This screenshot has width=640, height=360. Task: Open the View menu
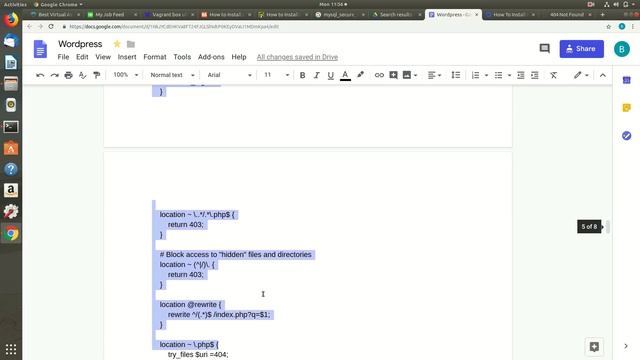tap(103, 57)
